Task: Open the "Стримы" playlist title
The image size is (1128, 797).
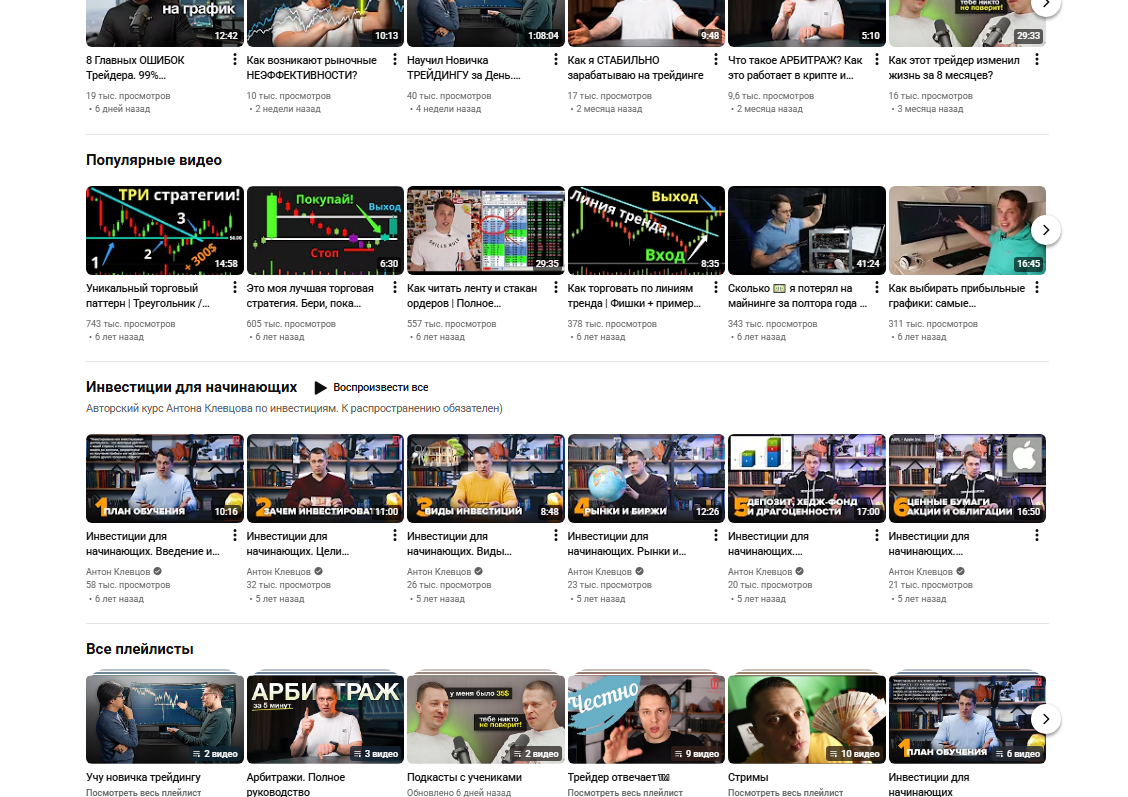Action: pyautogui.click(x=748, y=777)
